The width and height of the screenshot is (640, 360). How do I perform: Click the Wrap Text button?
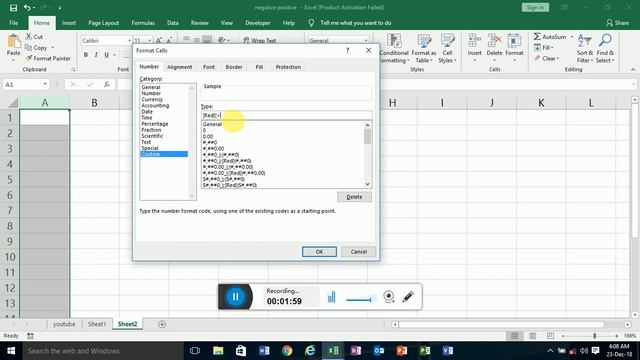(260, 40)
